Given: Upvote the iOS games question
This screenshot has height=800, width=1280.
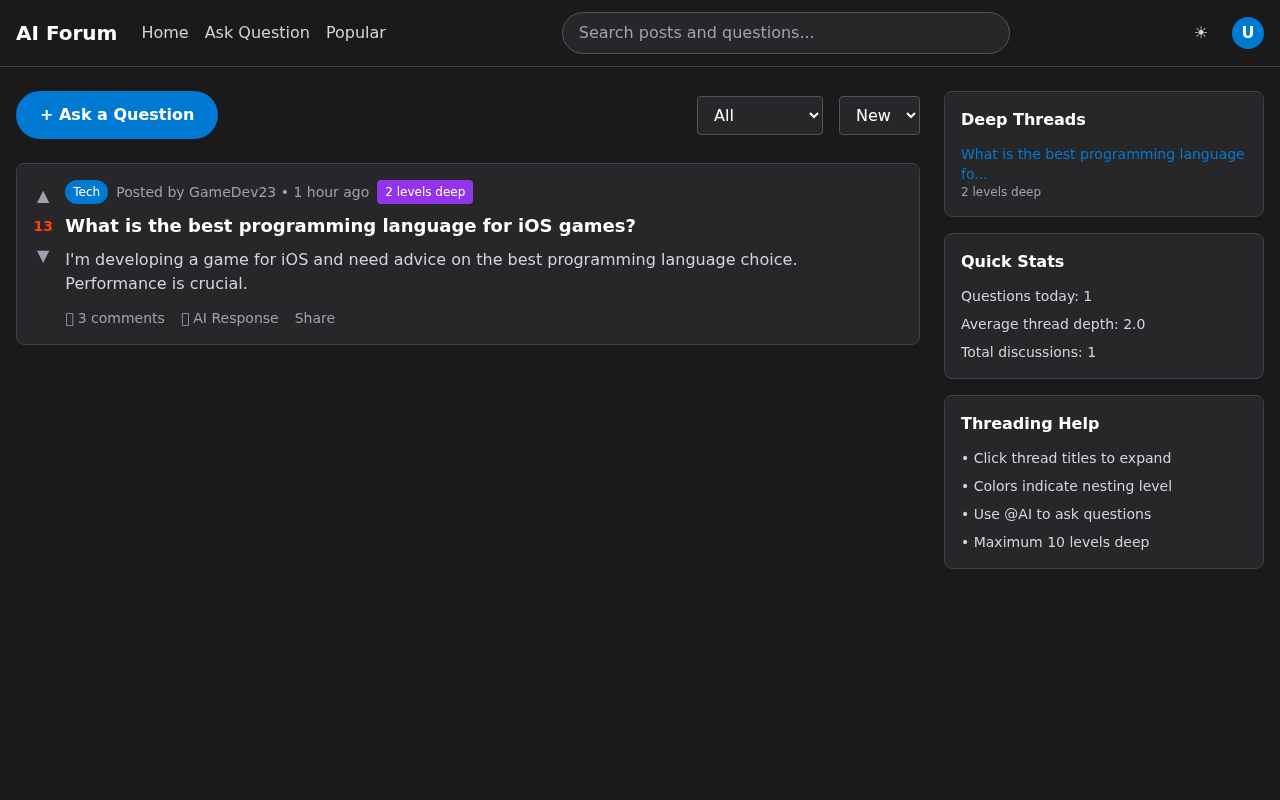Looking at the screenshot, I should pos(43,196).
